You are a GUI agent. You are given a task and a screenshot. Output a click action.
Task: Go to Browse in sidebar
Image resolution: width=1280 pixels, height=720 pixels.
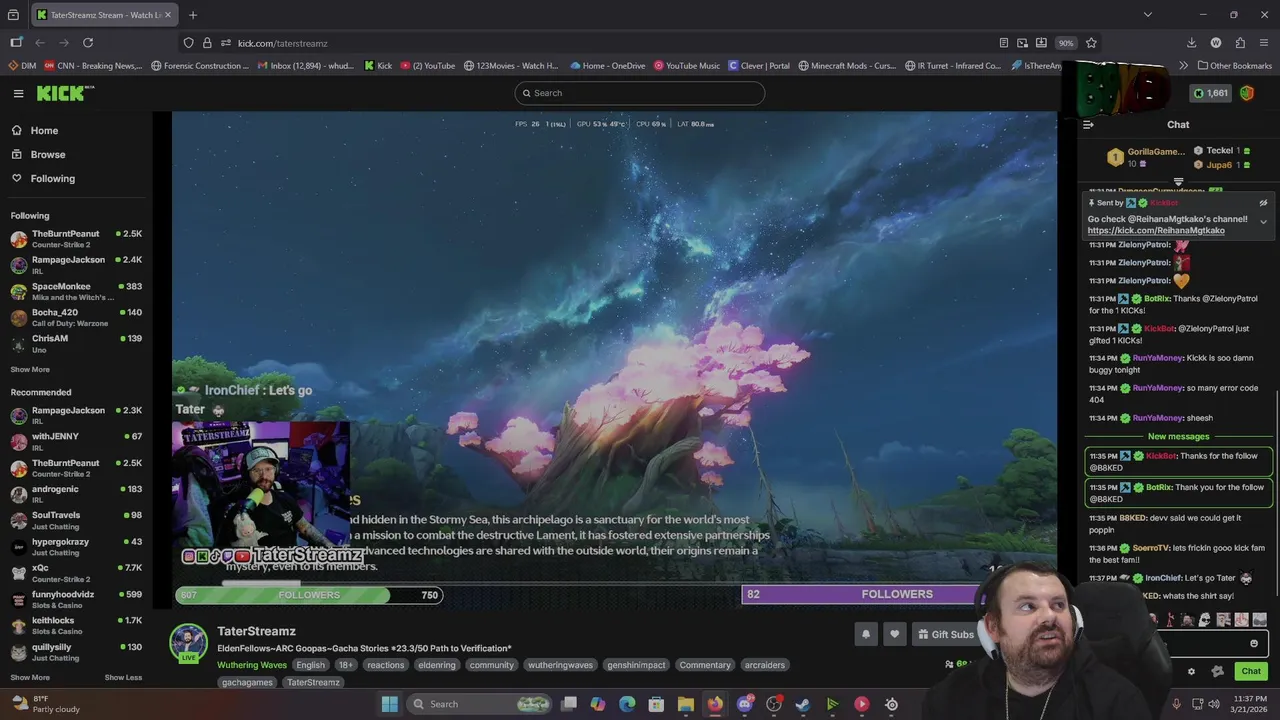(39, 154)
